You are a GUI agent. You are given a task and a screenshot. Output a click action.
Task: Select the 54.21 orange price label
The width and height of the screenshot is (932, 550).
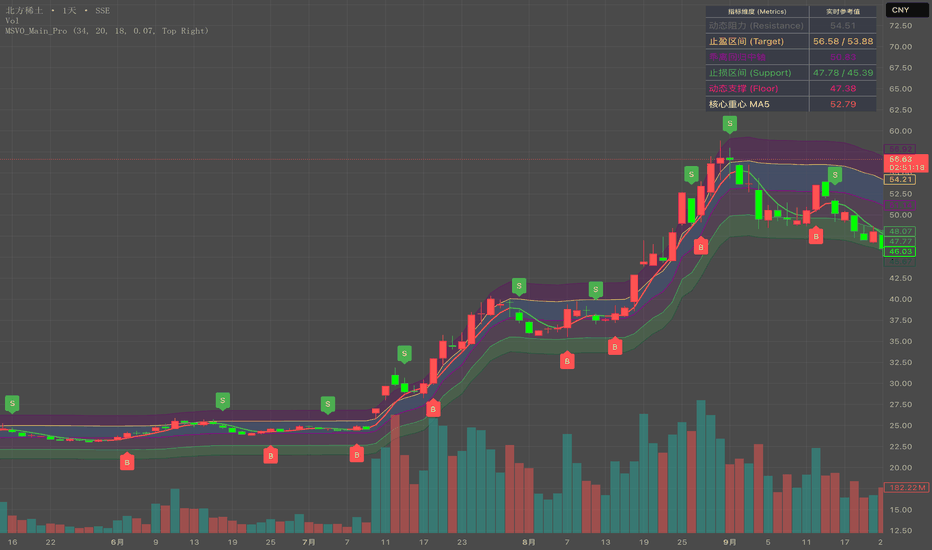900,180
